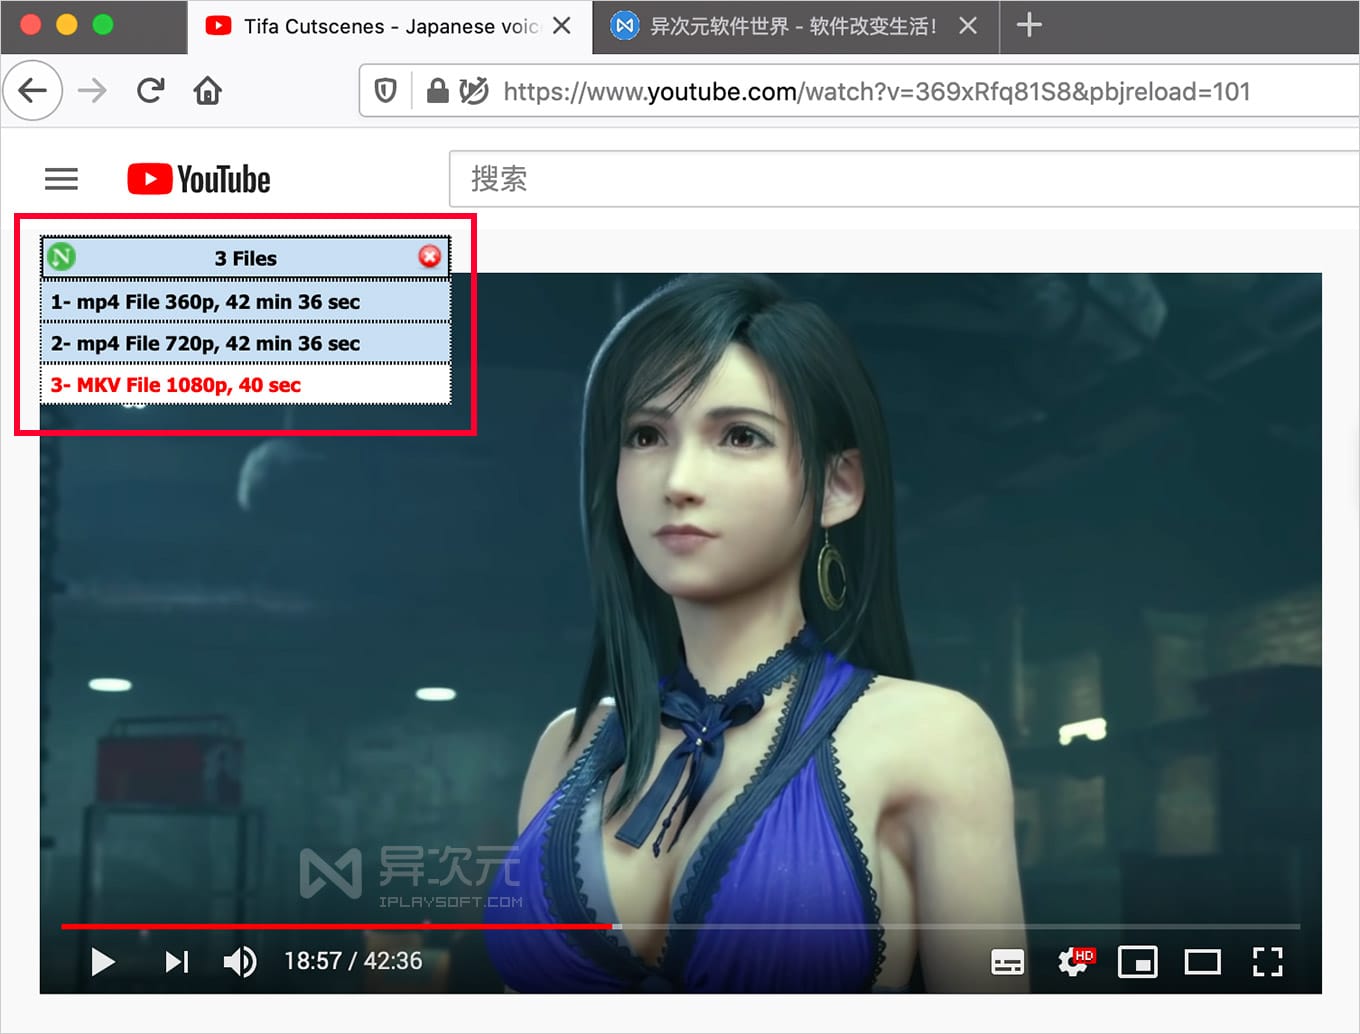Open a new browser tab

[1029, 26]
